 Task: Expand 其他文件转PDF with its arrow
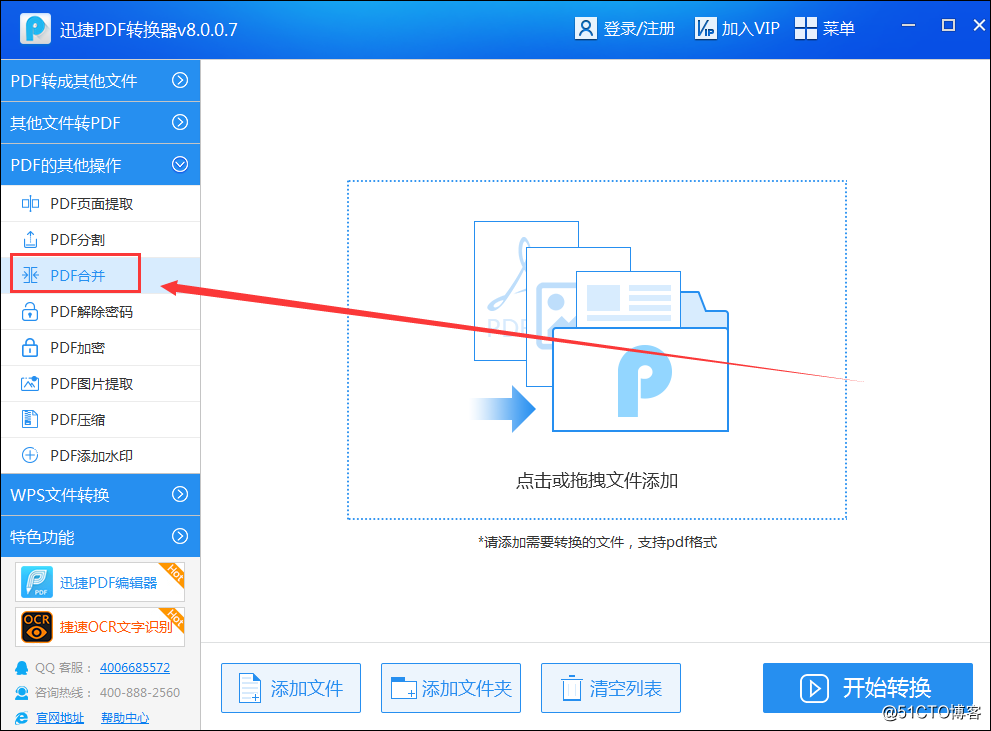(x=180, y=122)
